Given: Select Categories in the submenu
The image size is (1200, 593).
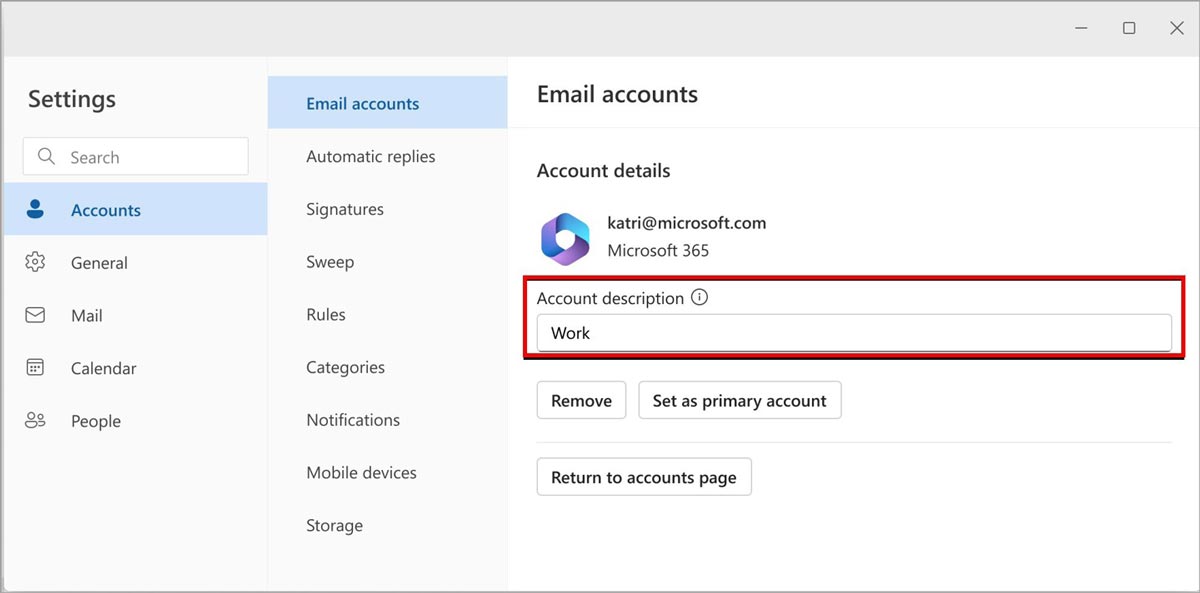Looking at the screenshot, I should (345, 368).
